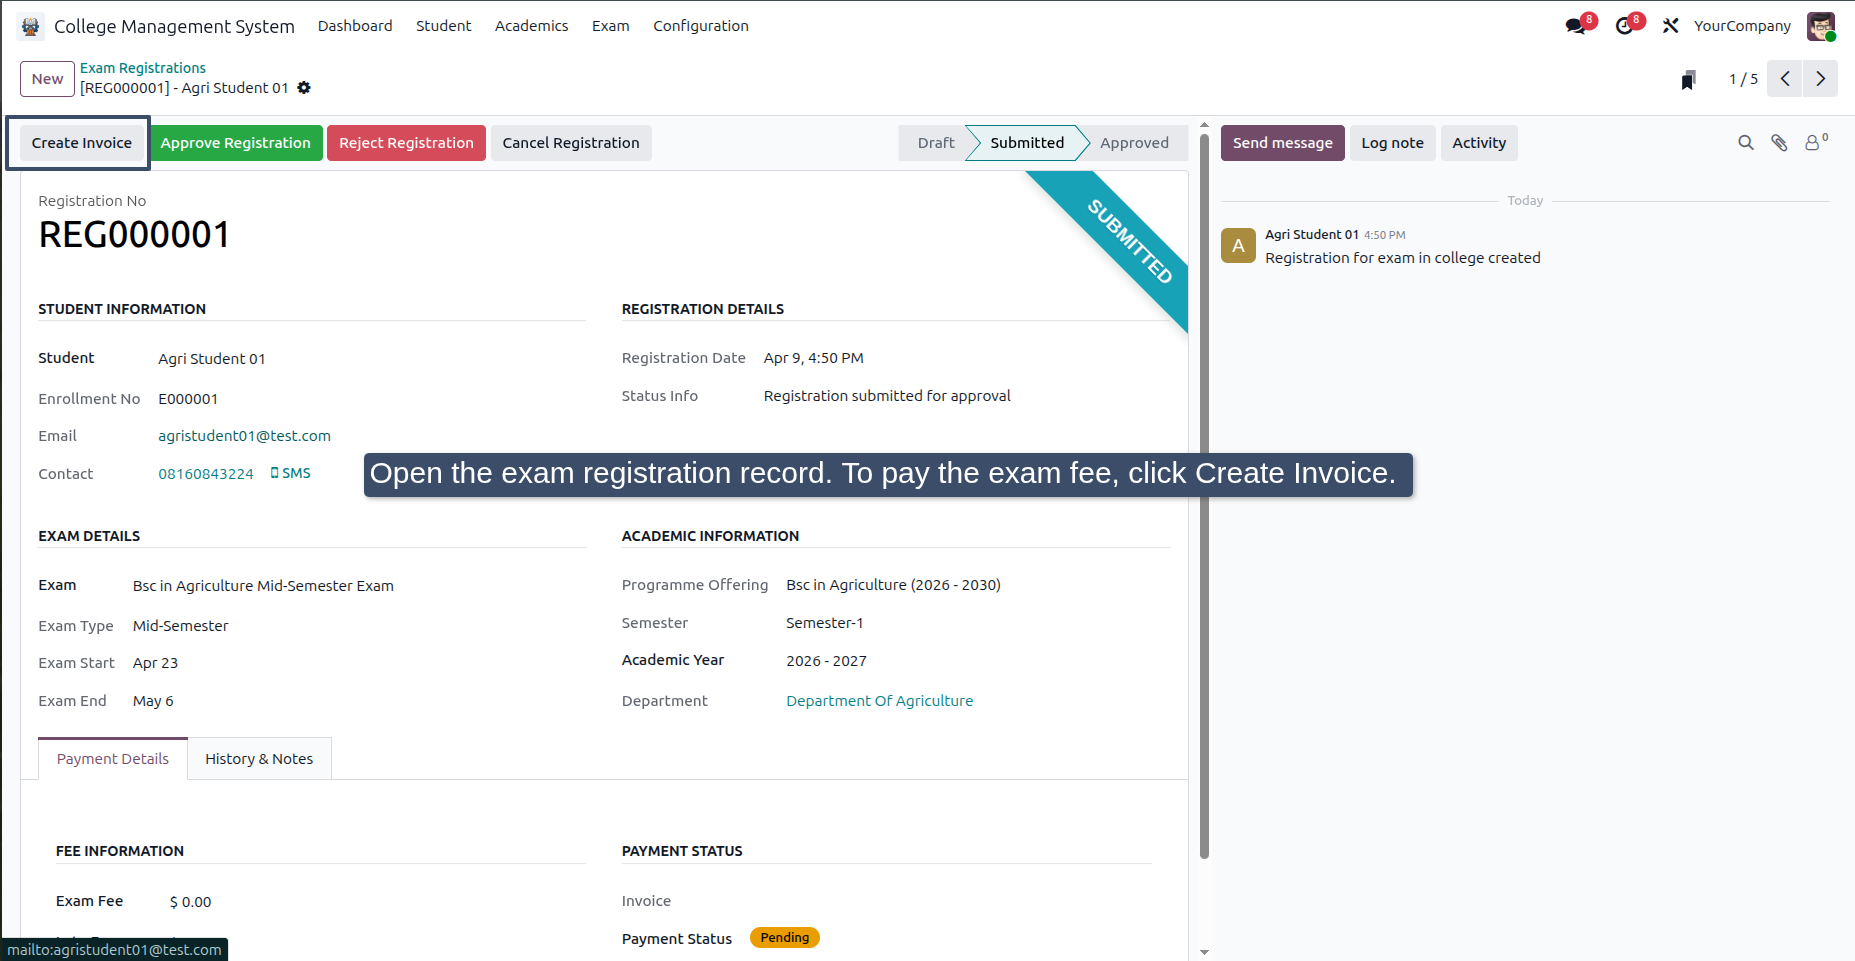Click the Enrollment No value E000001
Viewport: 1855px width, 961px height.
(188, 399)
